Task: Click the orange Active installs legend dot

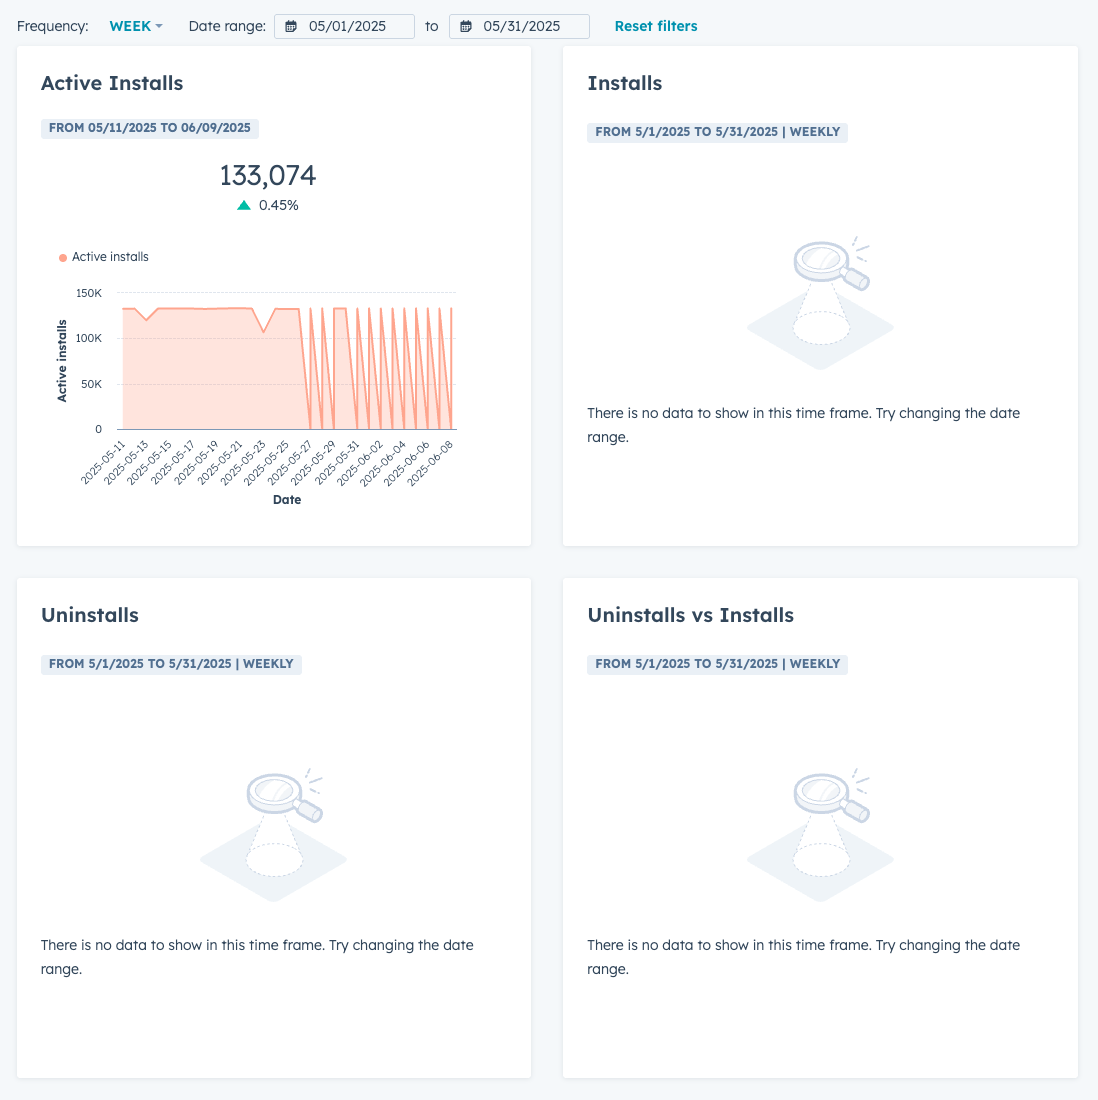Action: tap(63, 258)
